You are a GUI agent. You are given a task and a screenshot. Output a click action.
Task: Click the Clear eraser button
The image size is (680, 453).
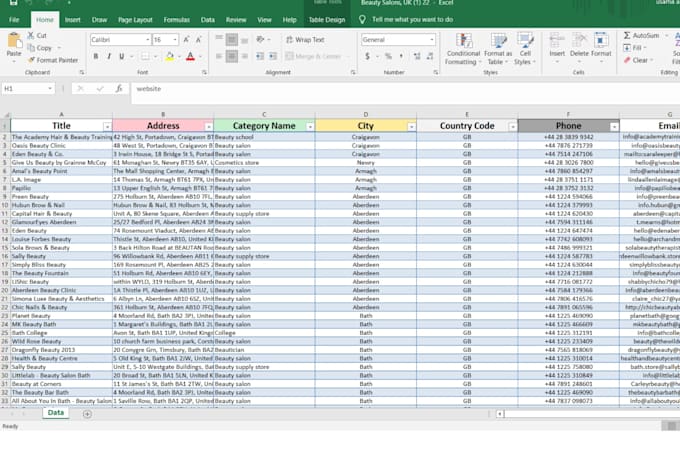[x=636, y=60]
